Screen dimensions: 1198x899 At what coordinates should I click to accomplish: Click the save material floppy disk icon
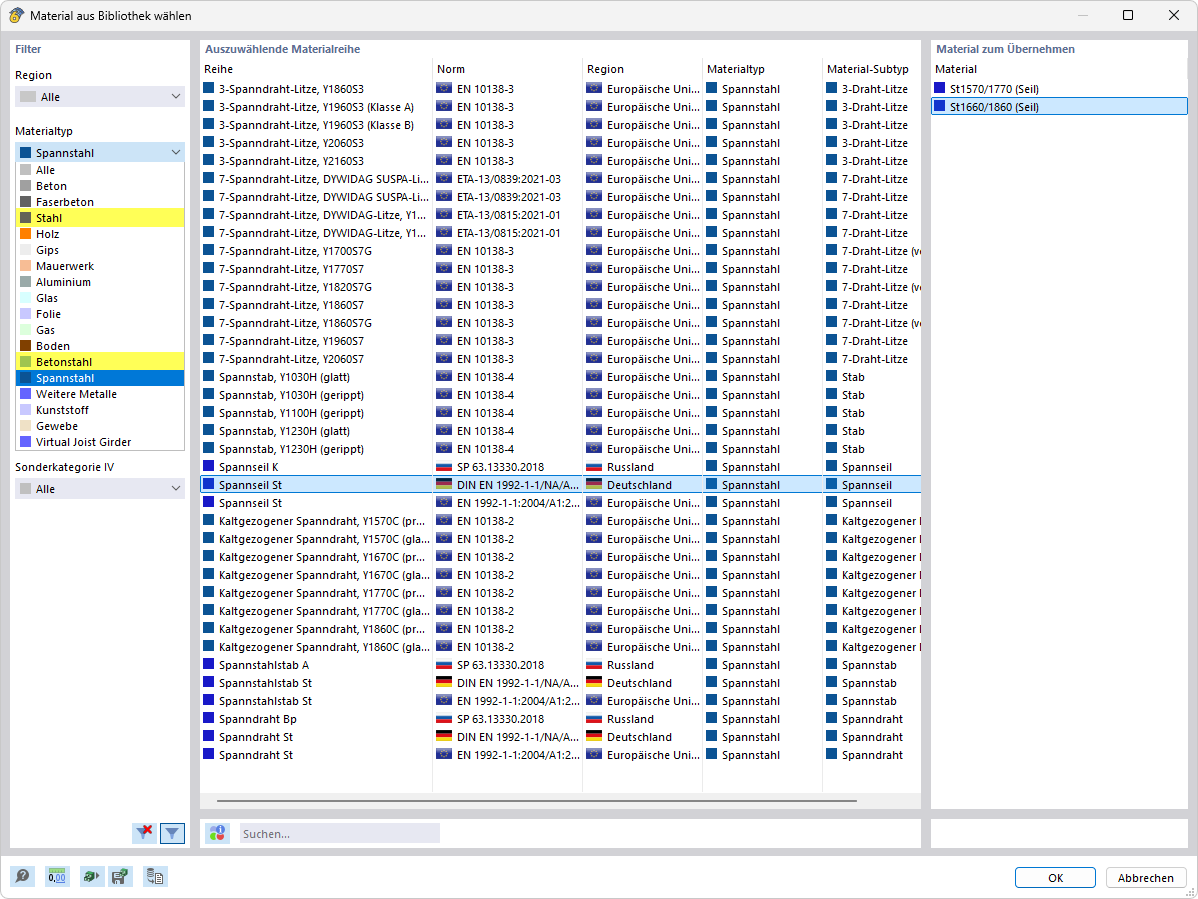[x=120, y=876]
